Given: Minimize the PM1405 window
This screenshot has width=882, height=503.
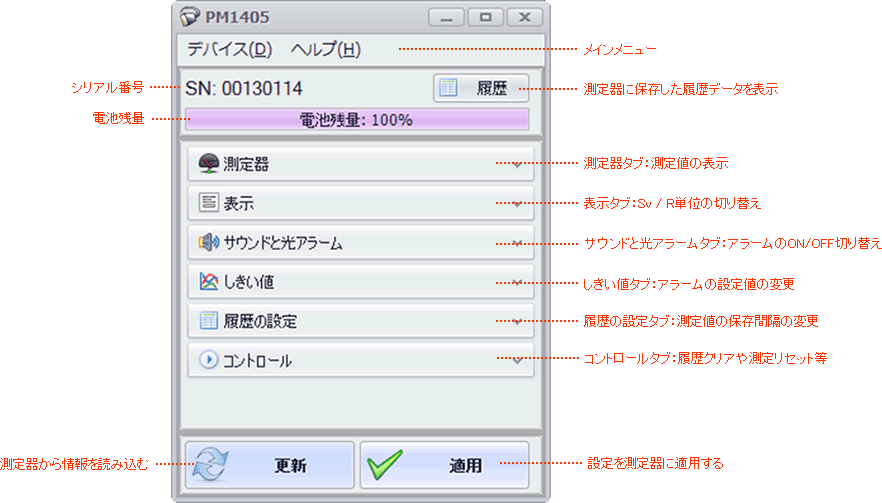Looking at the screenshot, I should click(x=446, y=17).
